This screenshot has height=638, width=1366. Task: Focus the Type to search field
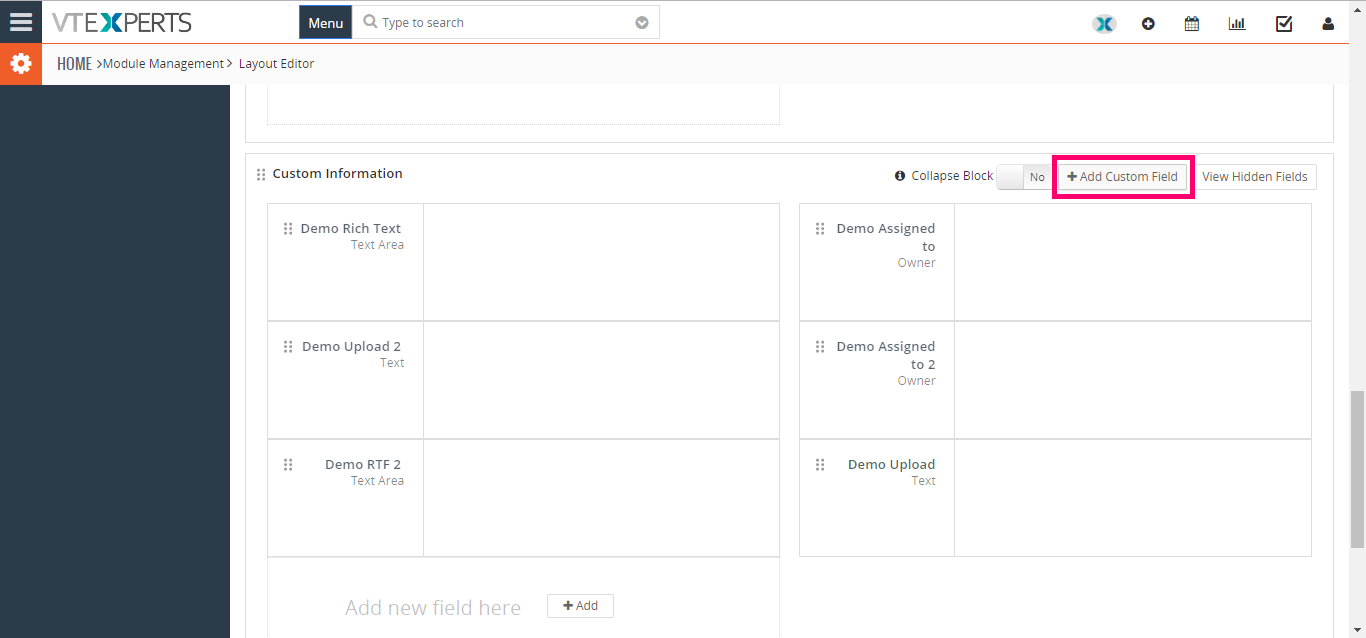[507, 23]
